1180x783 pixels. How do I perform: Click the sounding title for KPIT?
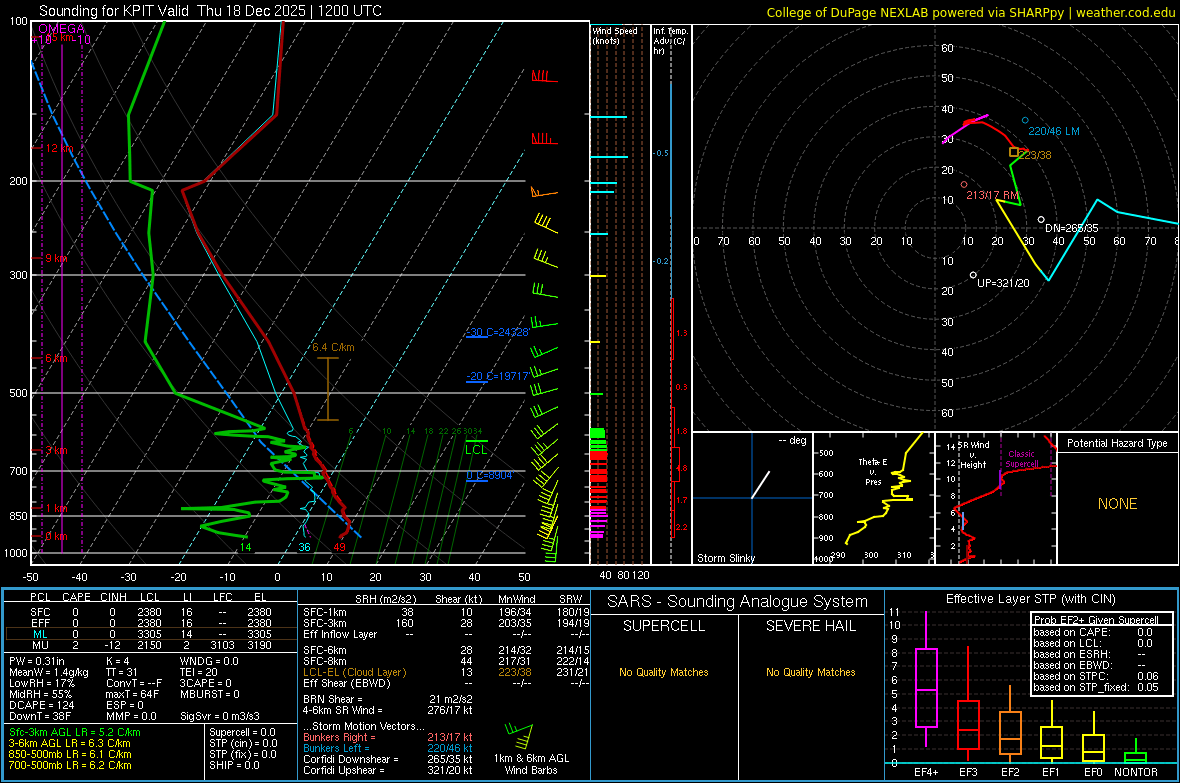[210, 11]
